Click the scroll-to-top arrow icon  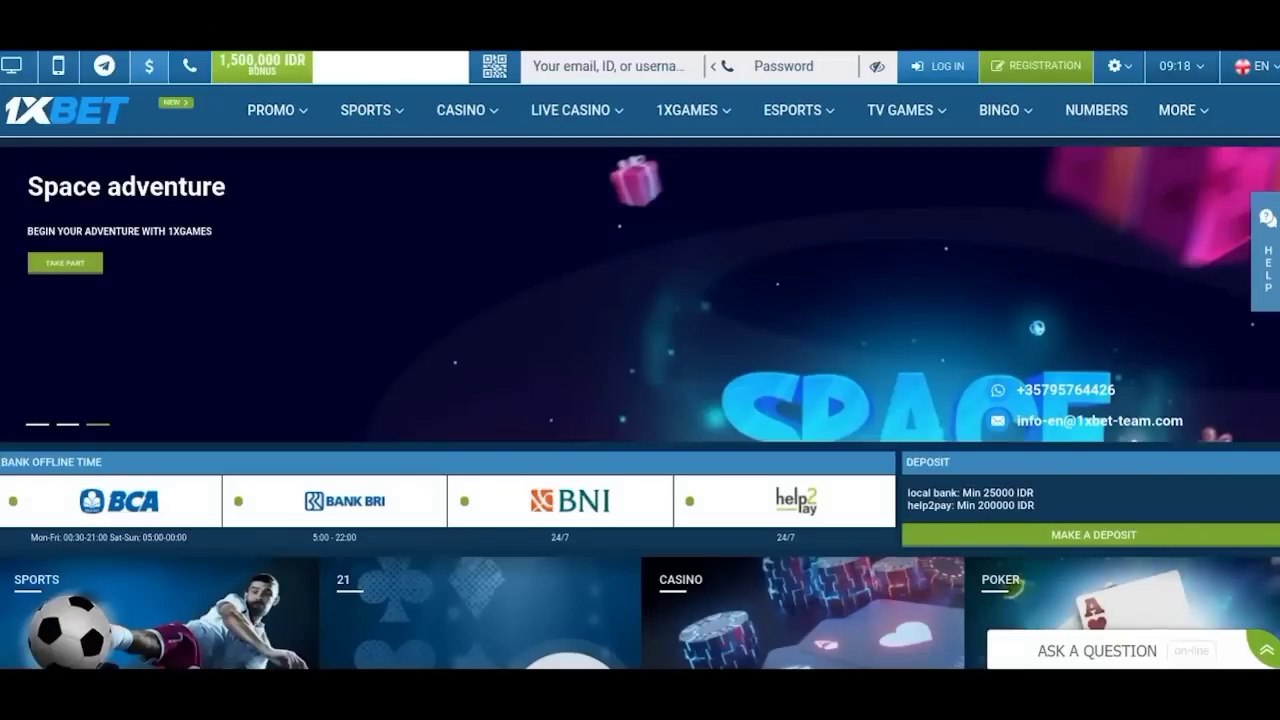[x=1266, y=650]
